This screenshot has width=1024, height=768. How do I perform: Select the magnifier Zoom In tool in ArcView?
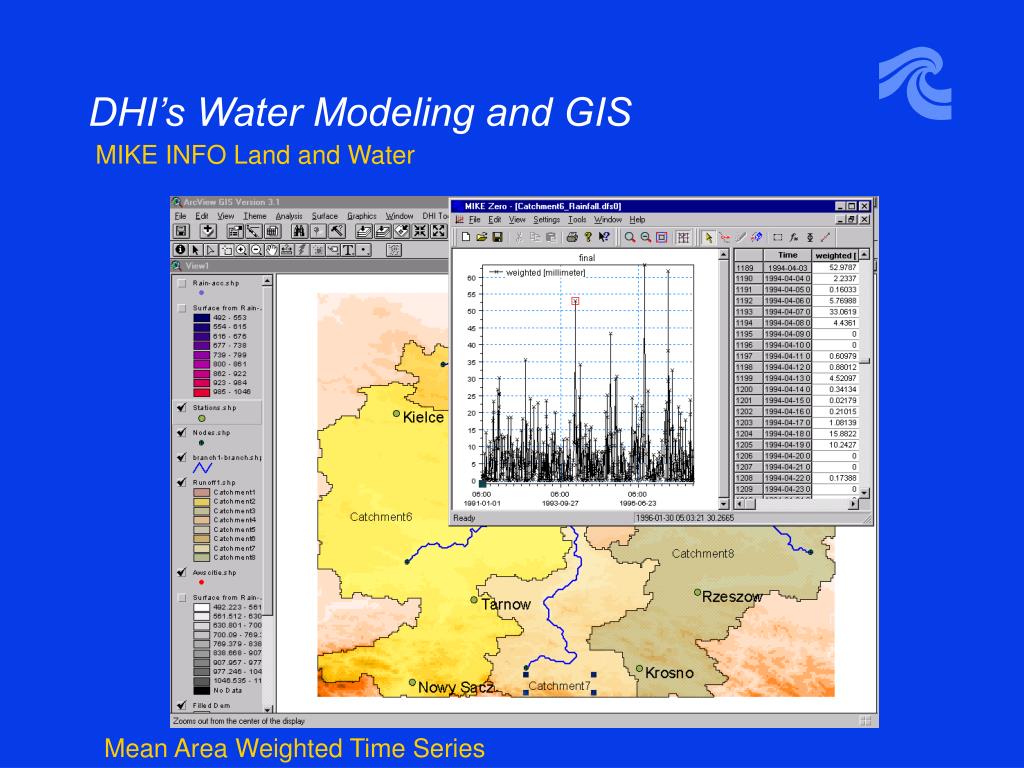[242, 249]
